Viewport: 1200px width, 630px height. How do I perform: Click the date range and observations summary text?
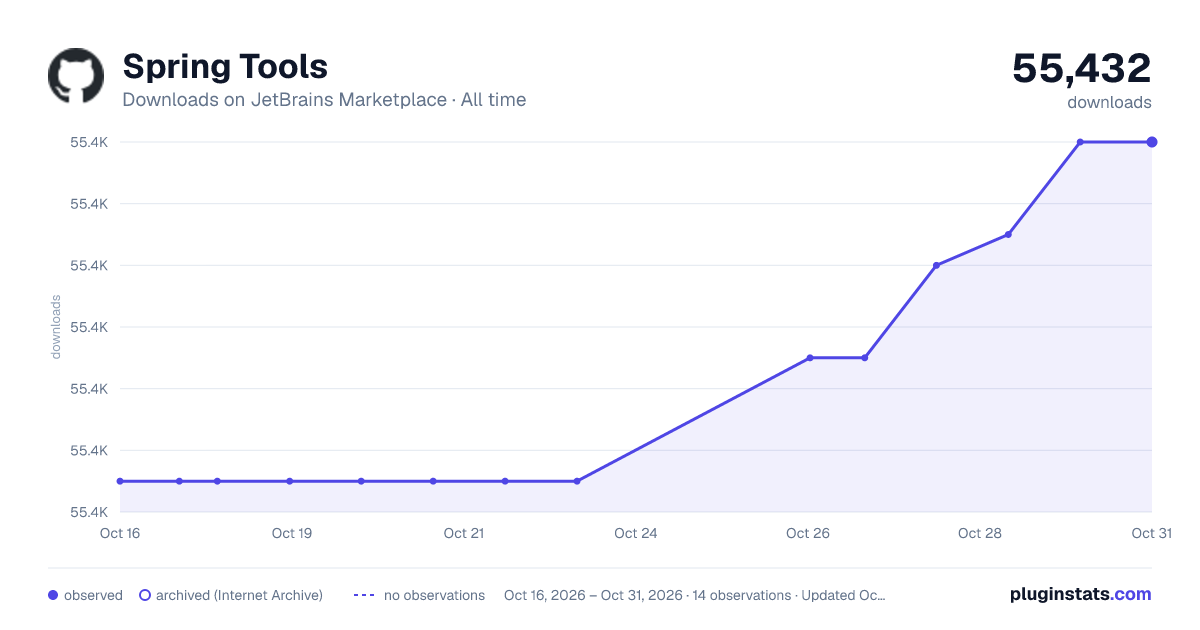point(695,595)
